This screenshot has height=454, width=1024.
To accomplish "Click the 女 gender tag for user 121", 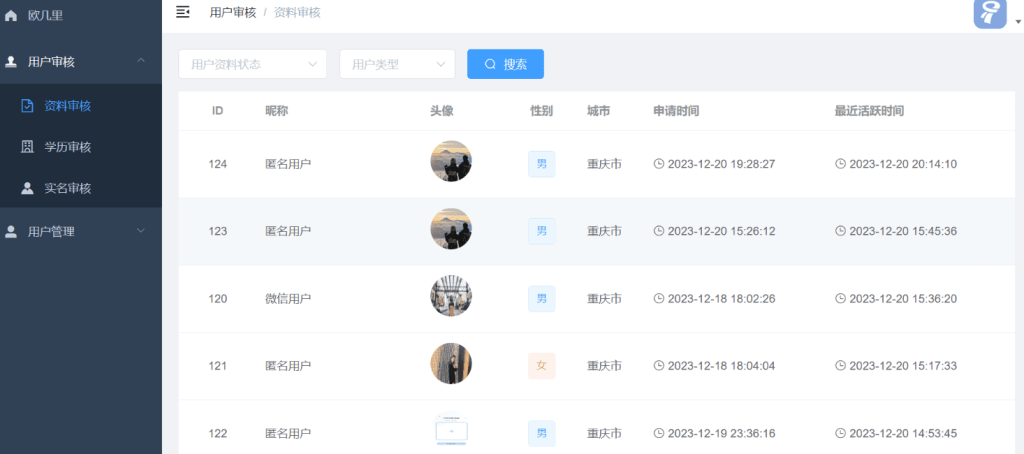I will point(541,366).
